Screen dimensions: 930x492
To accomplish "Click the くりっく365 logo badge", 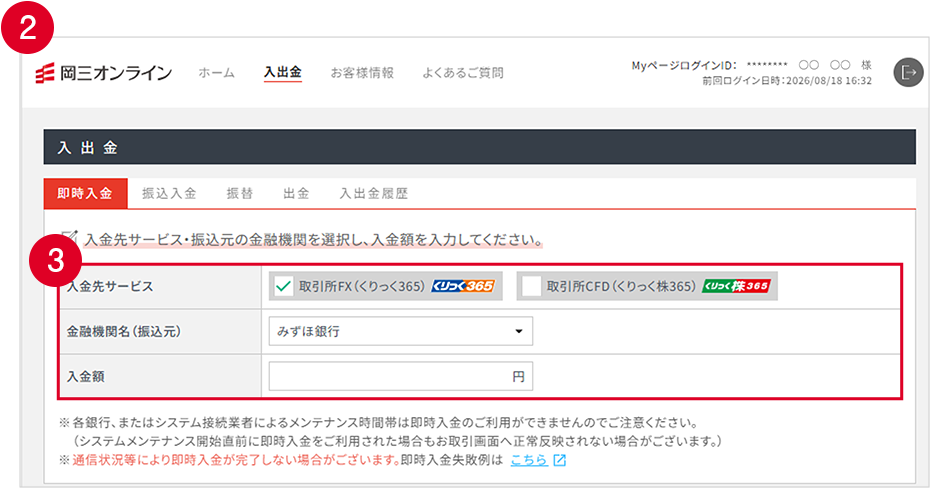I will coord(463,286).
